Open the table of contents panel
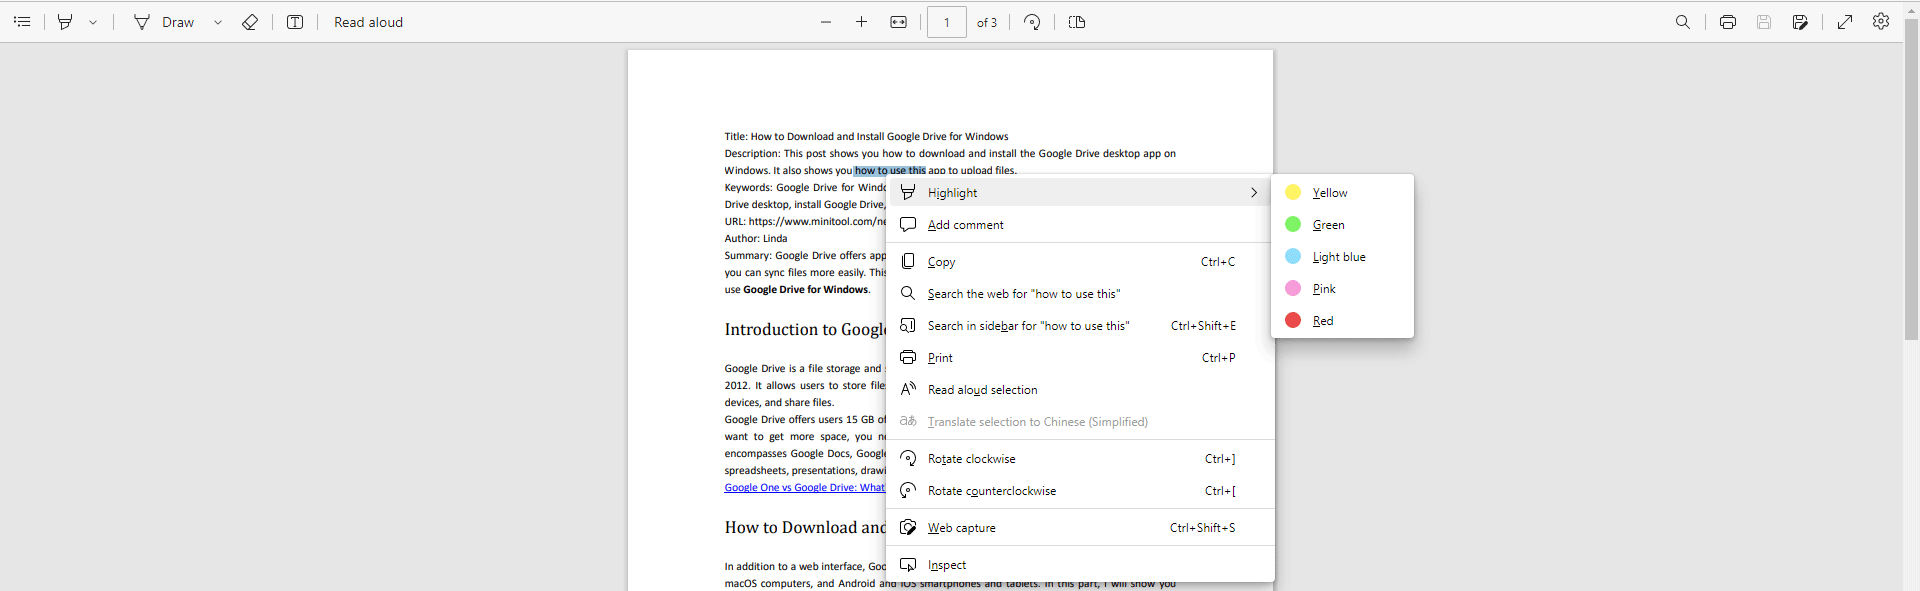This screenshot has width=1920, height=591. (x=22, y=22)
